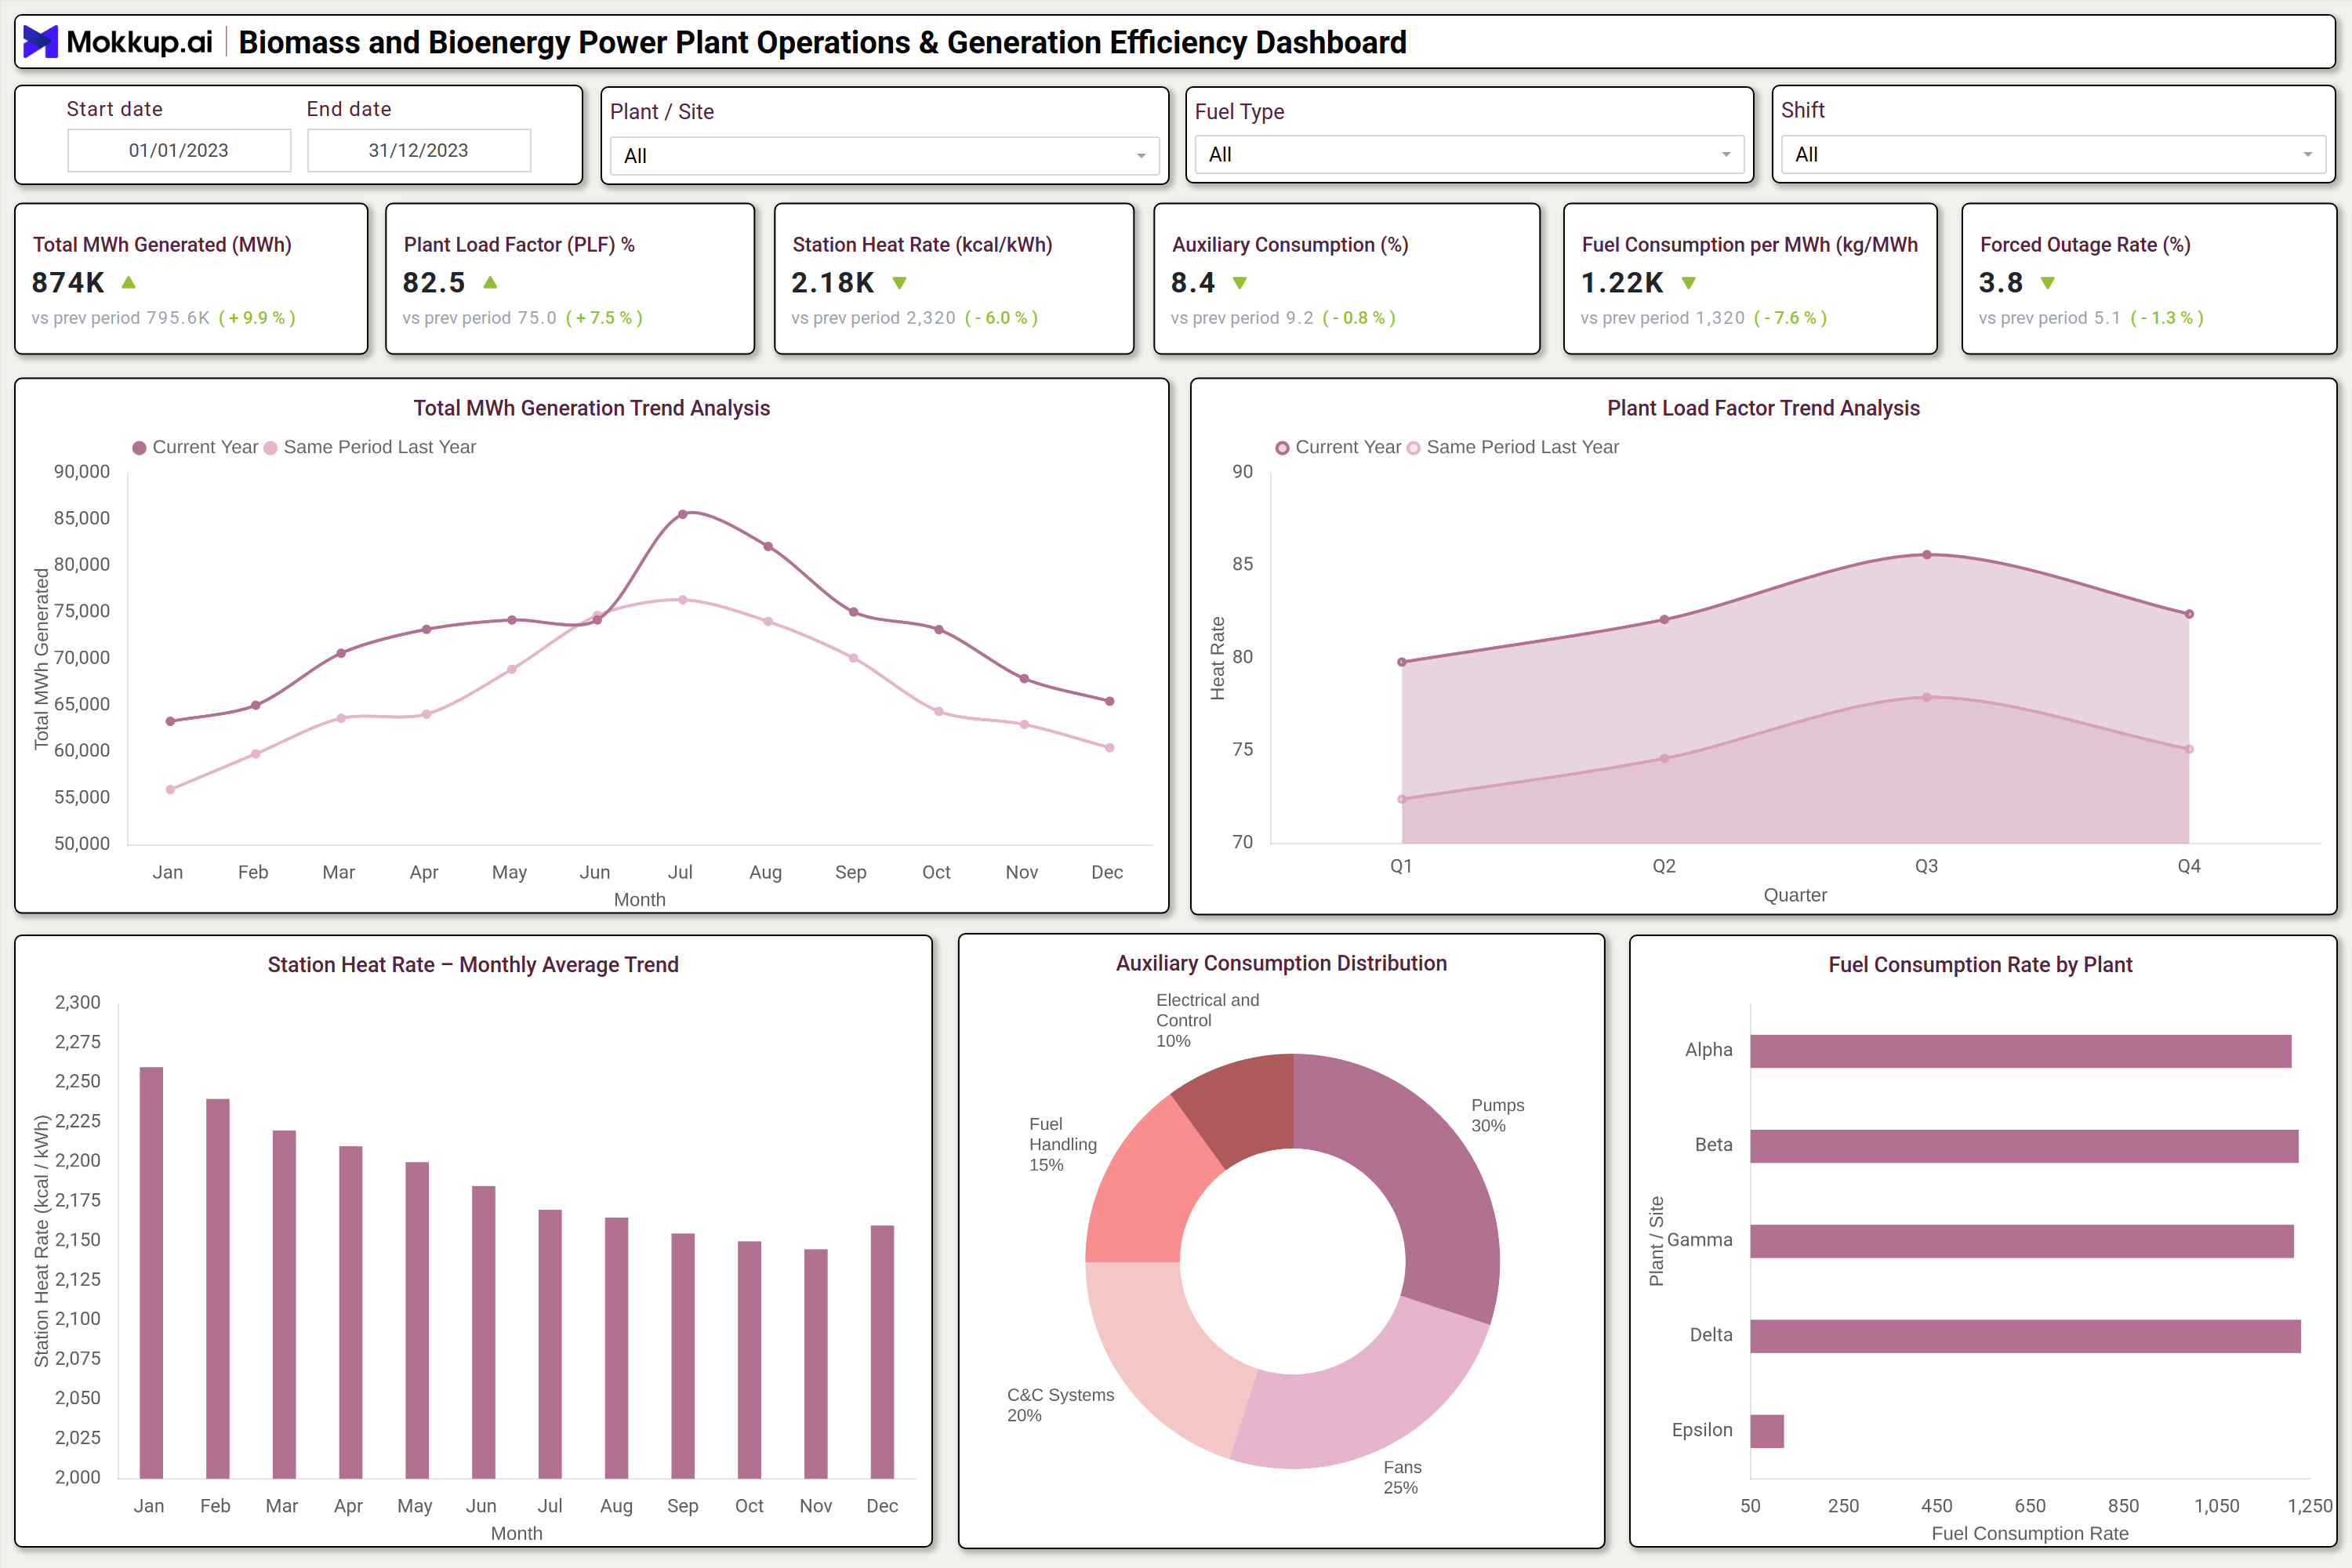Click the Station Heat Rate Monthly Average Trend title
Screen dimensions: 2352x1568
tap(473, 965)
